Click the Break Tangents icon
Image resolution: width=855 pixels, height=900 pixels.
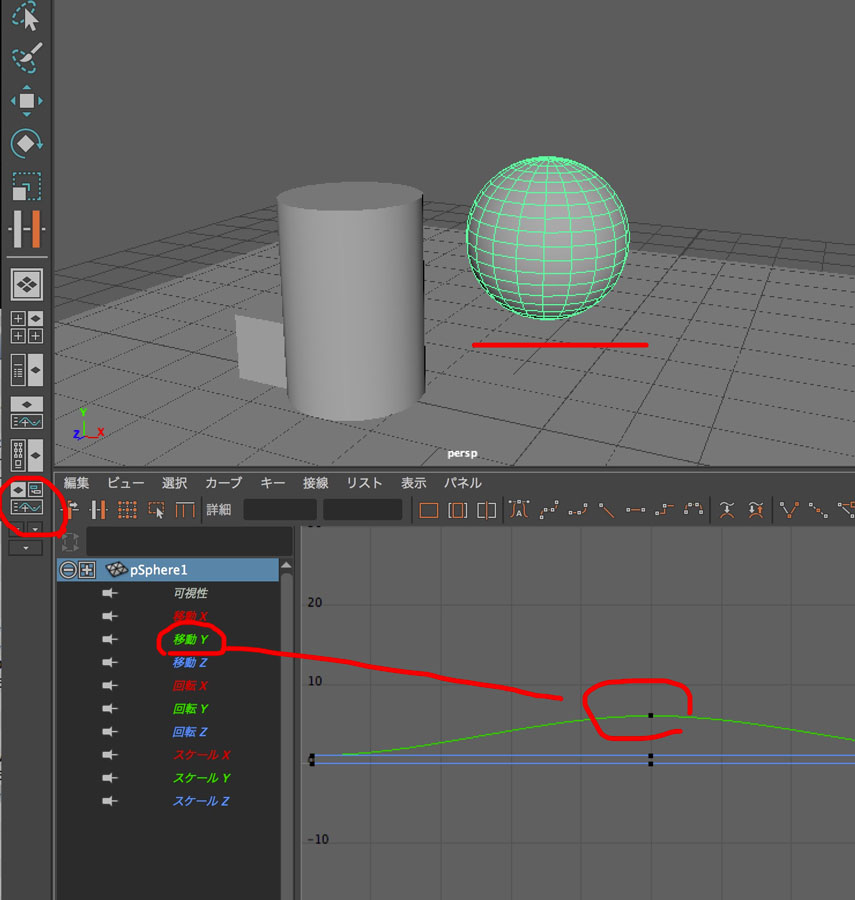[x=790, y=510]
